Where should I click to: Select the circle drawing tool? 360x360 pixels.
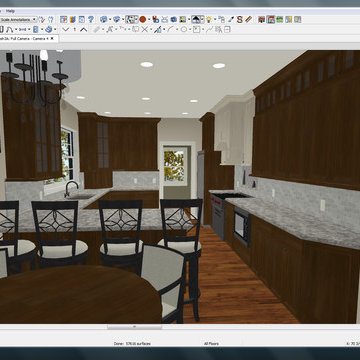click(x=184, y=29)
